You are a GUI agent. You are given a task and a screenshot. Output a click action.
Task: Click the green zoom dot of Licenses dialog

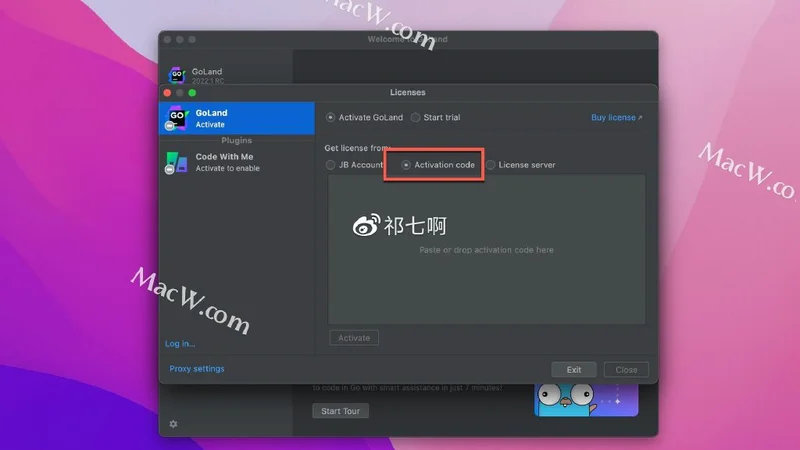[192, 93]
